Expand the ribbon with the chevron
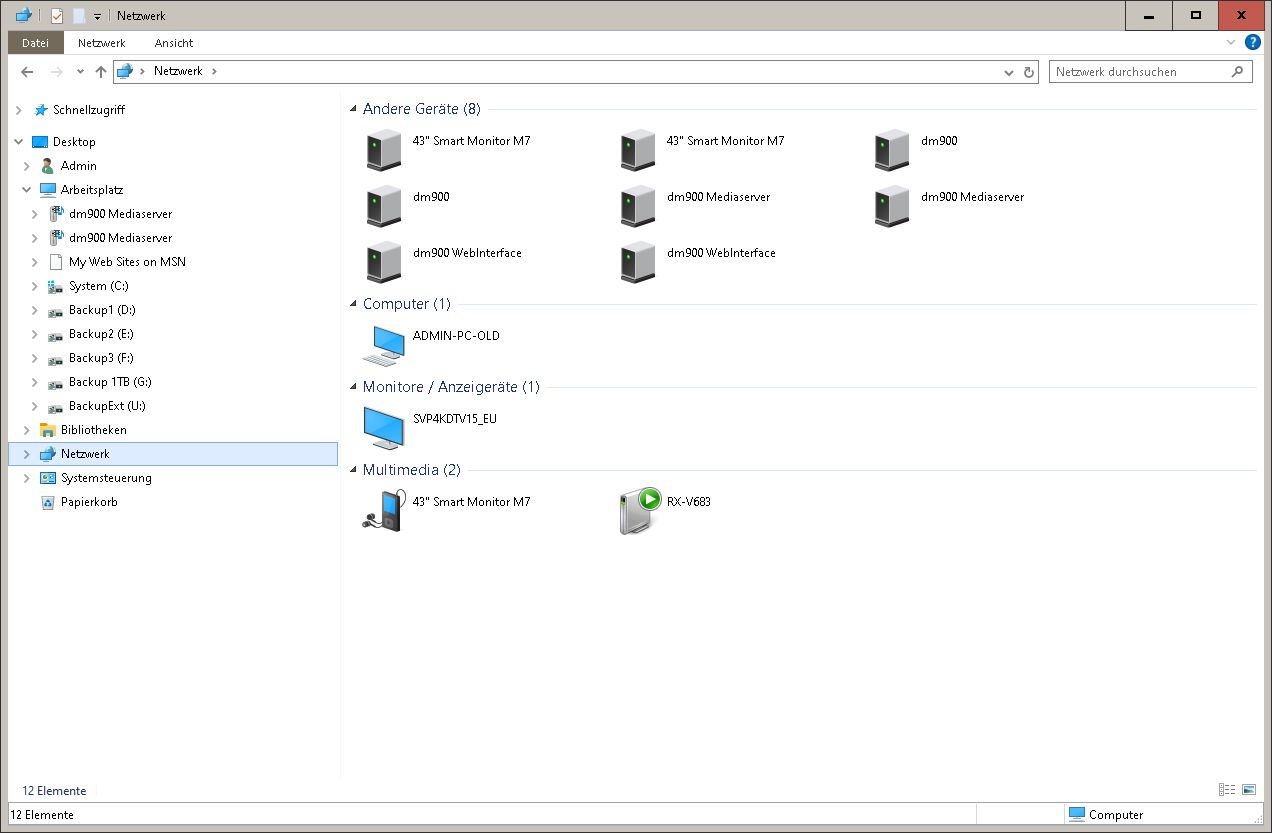1272x833 pixels. [1231, 43]
